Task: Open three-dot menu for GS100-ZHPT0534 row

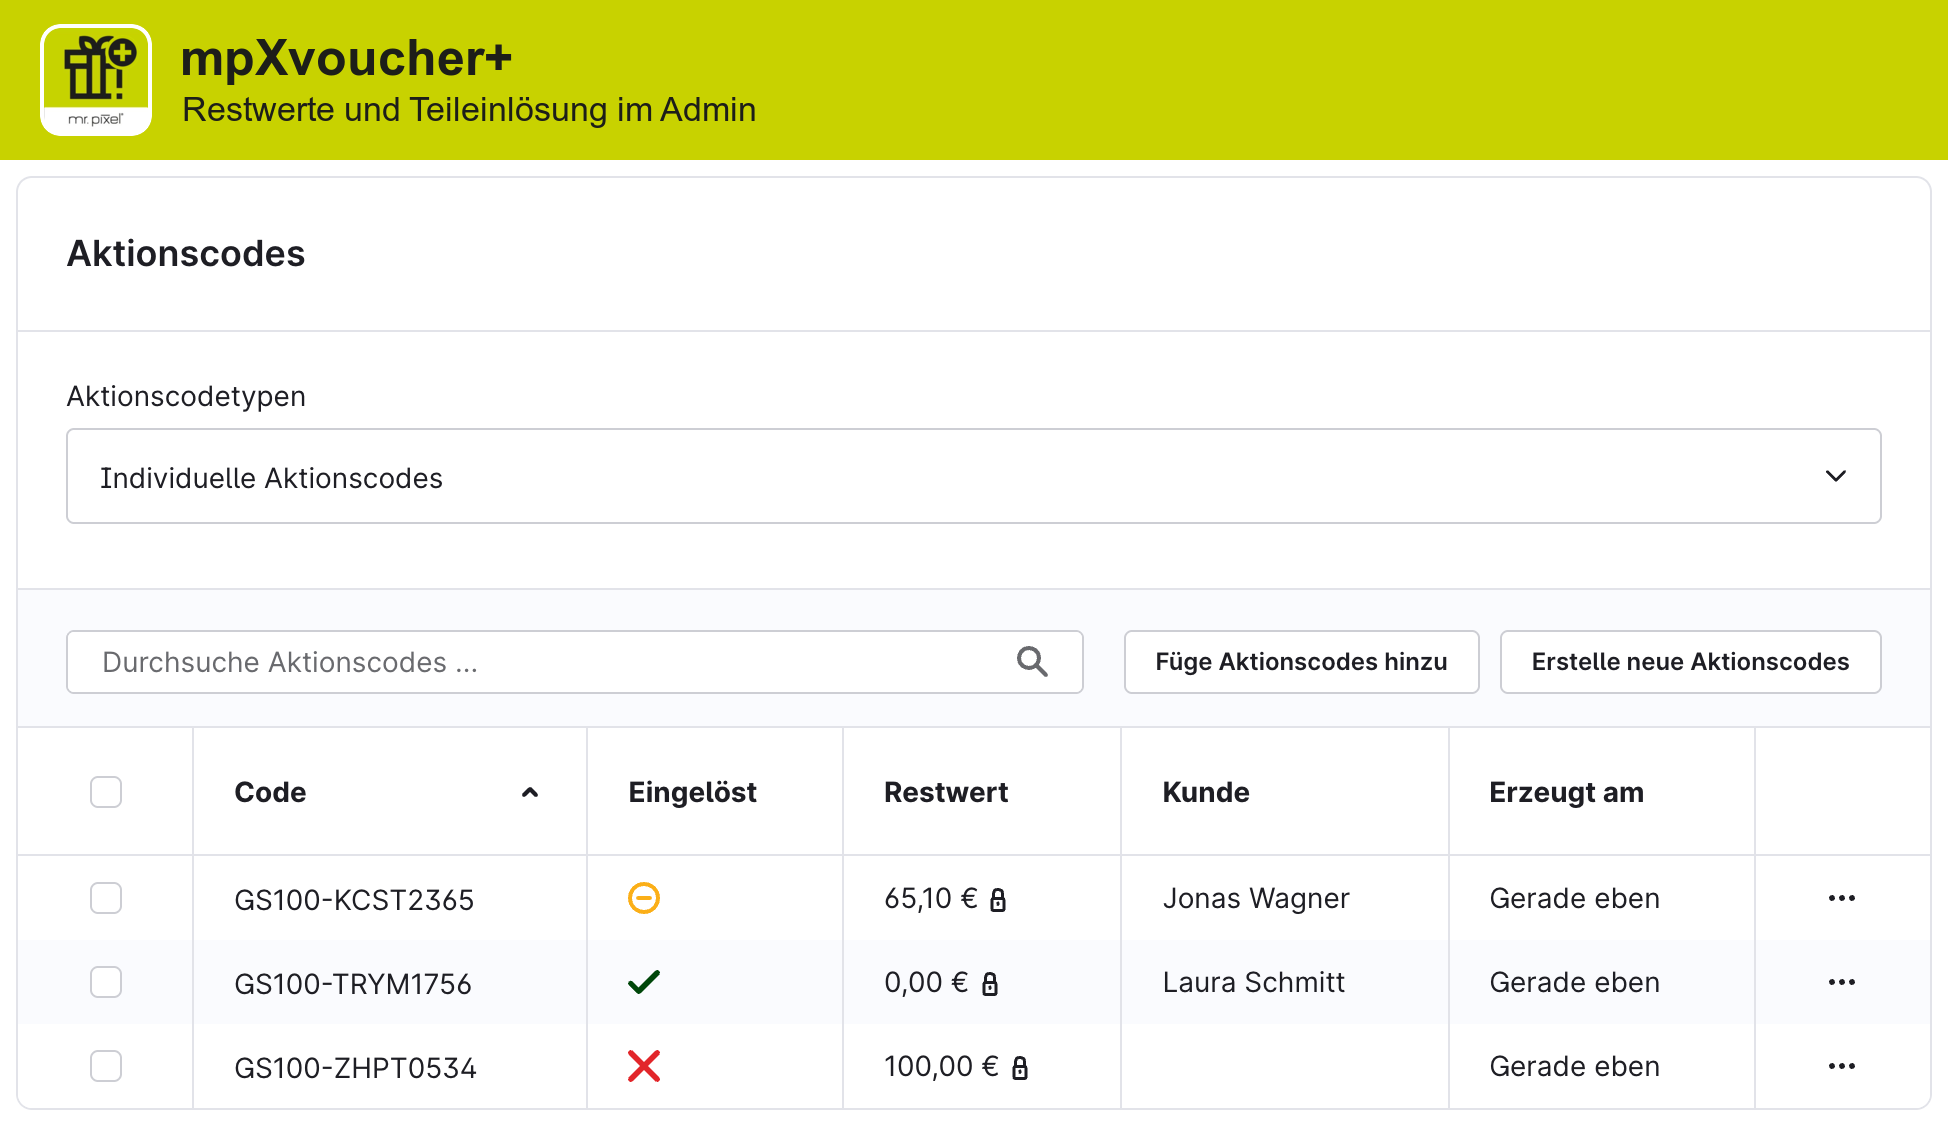Action: pyautogui.click(x=1842, y=1066)
